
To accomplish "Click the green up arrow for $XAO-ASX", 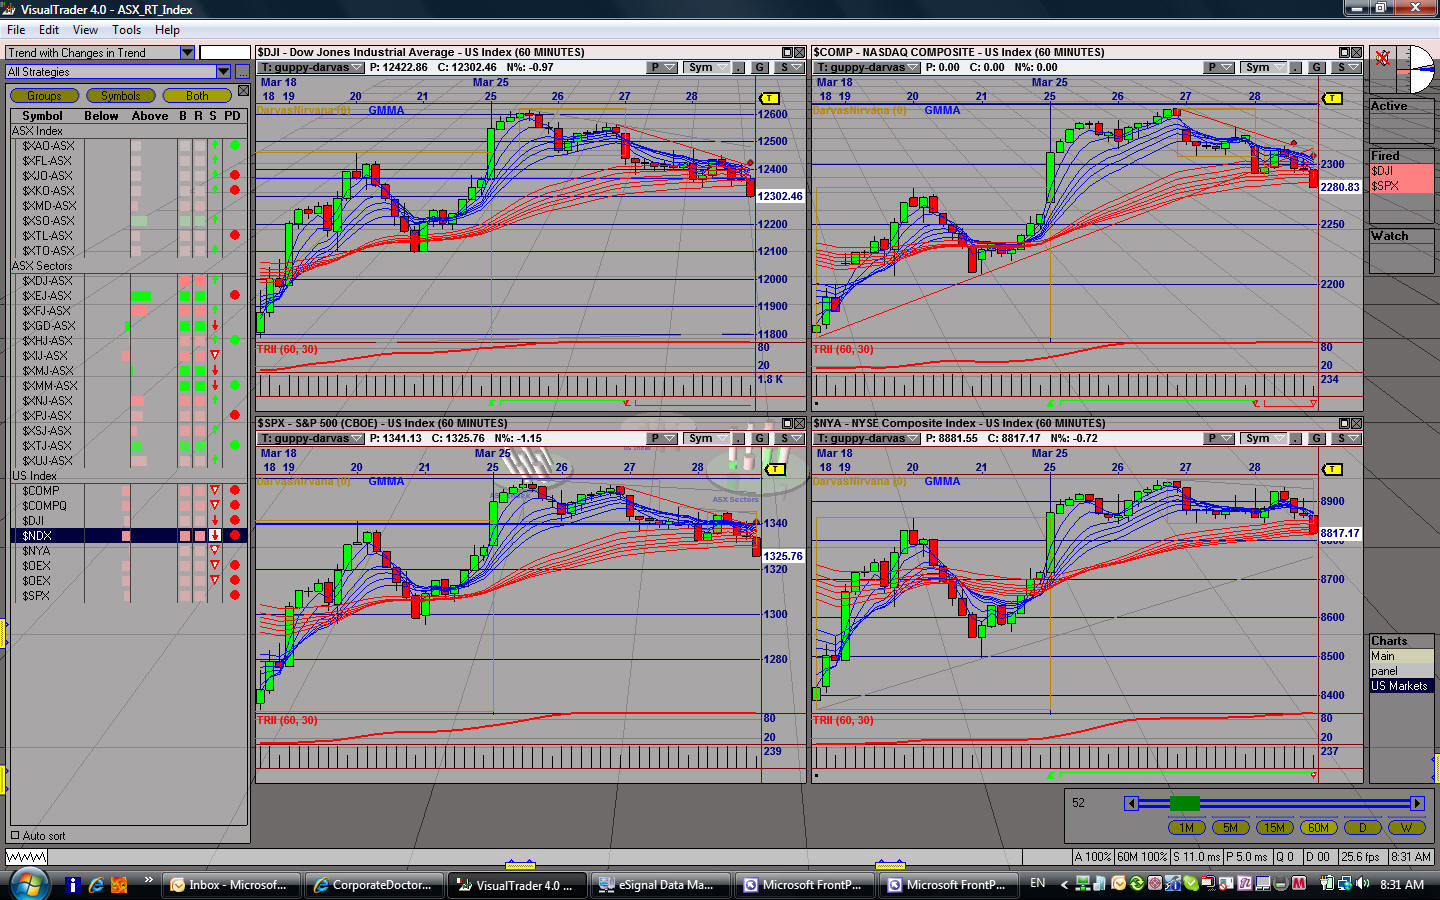I will click(x=215, y=145).
